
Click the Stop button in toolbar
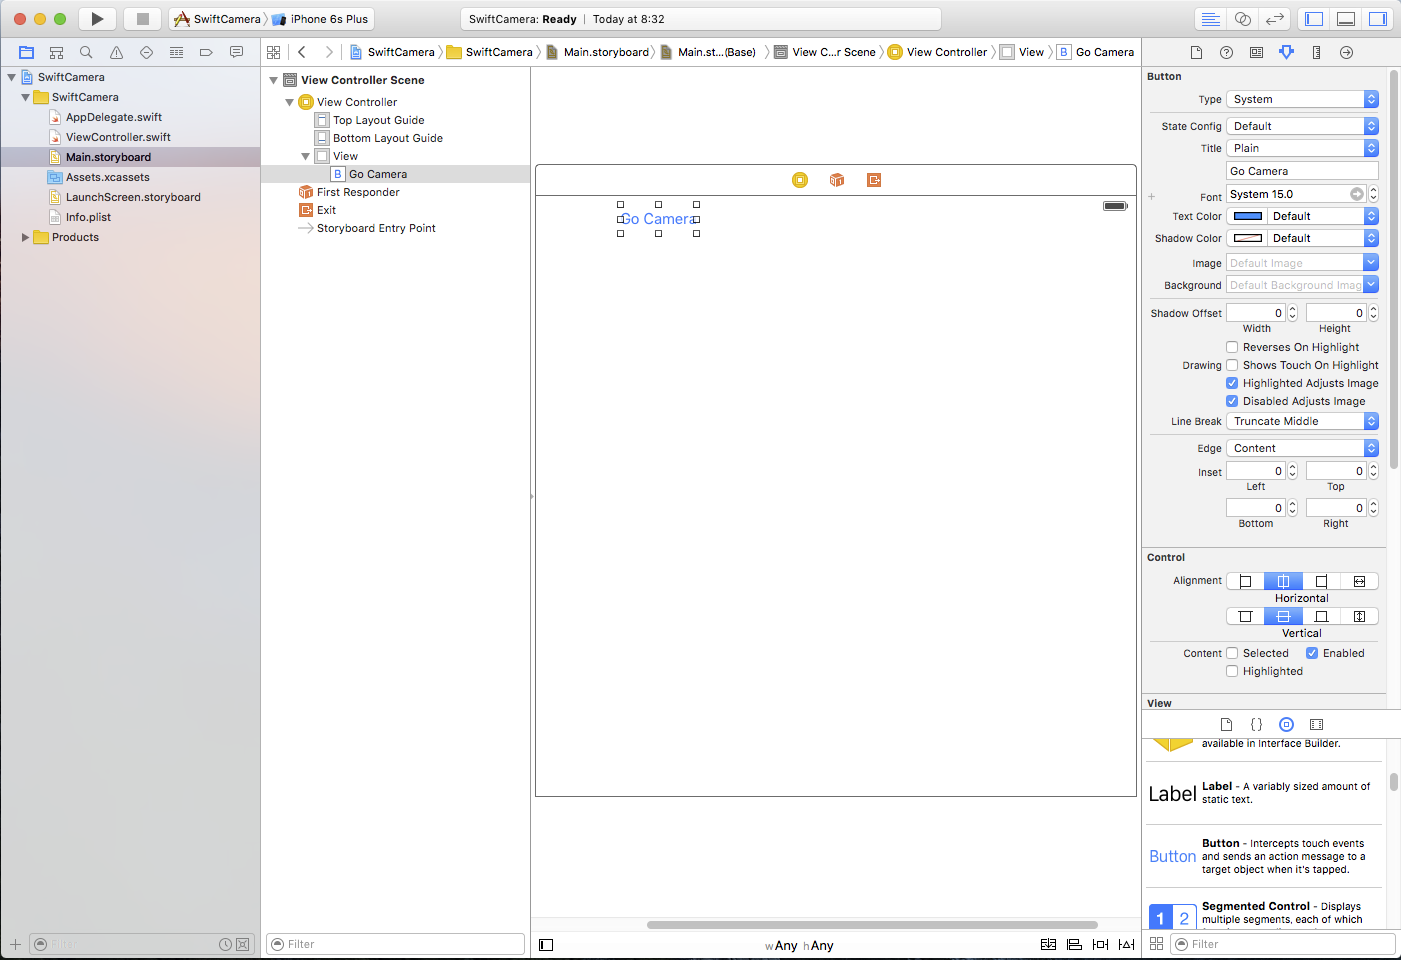[142, 19]
